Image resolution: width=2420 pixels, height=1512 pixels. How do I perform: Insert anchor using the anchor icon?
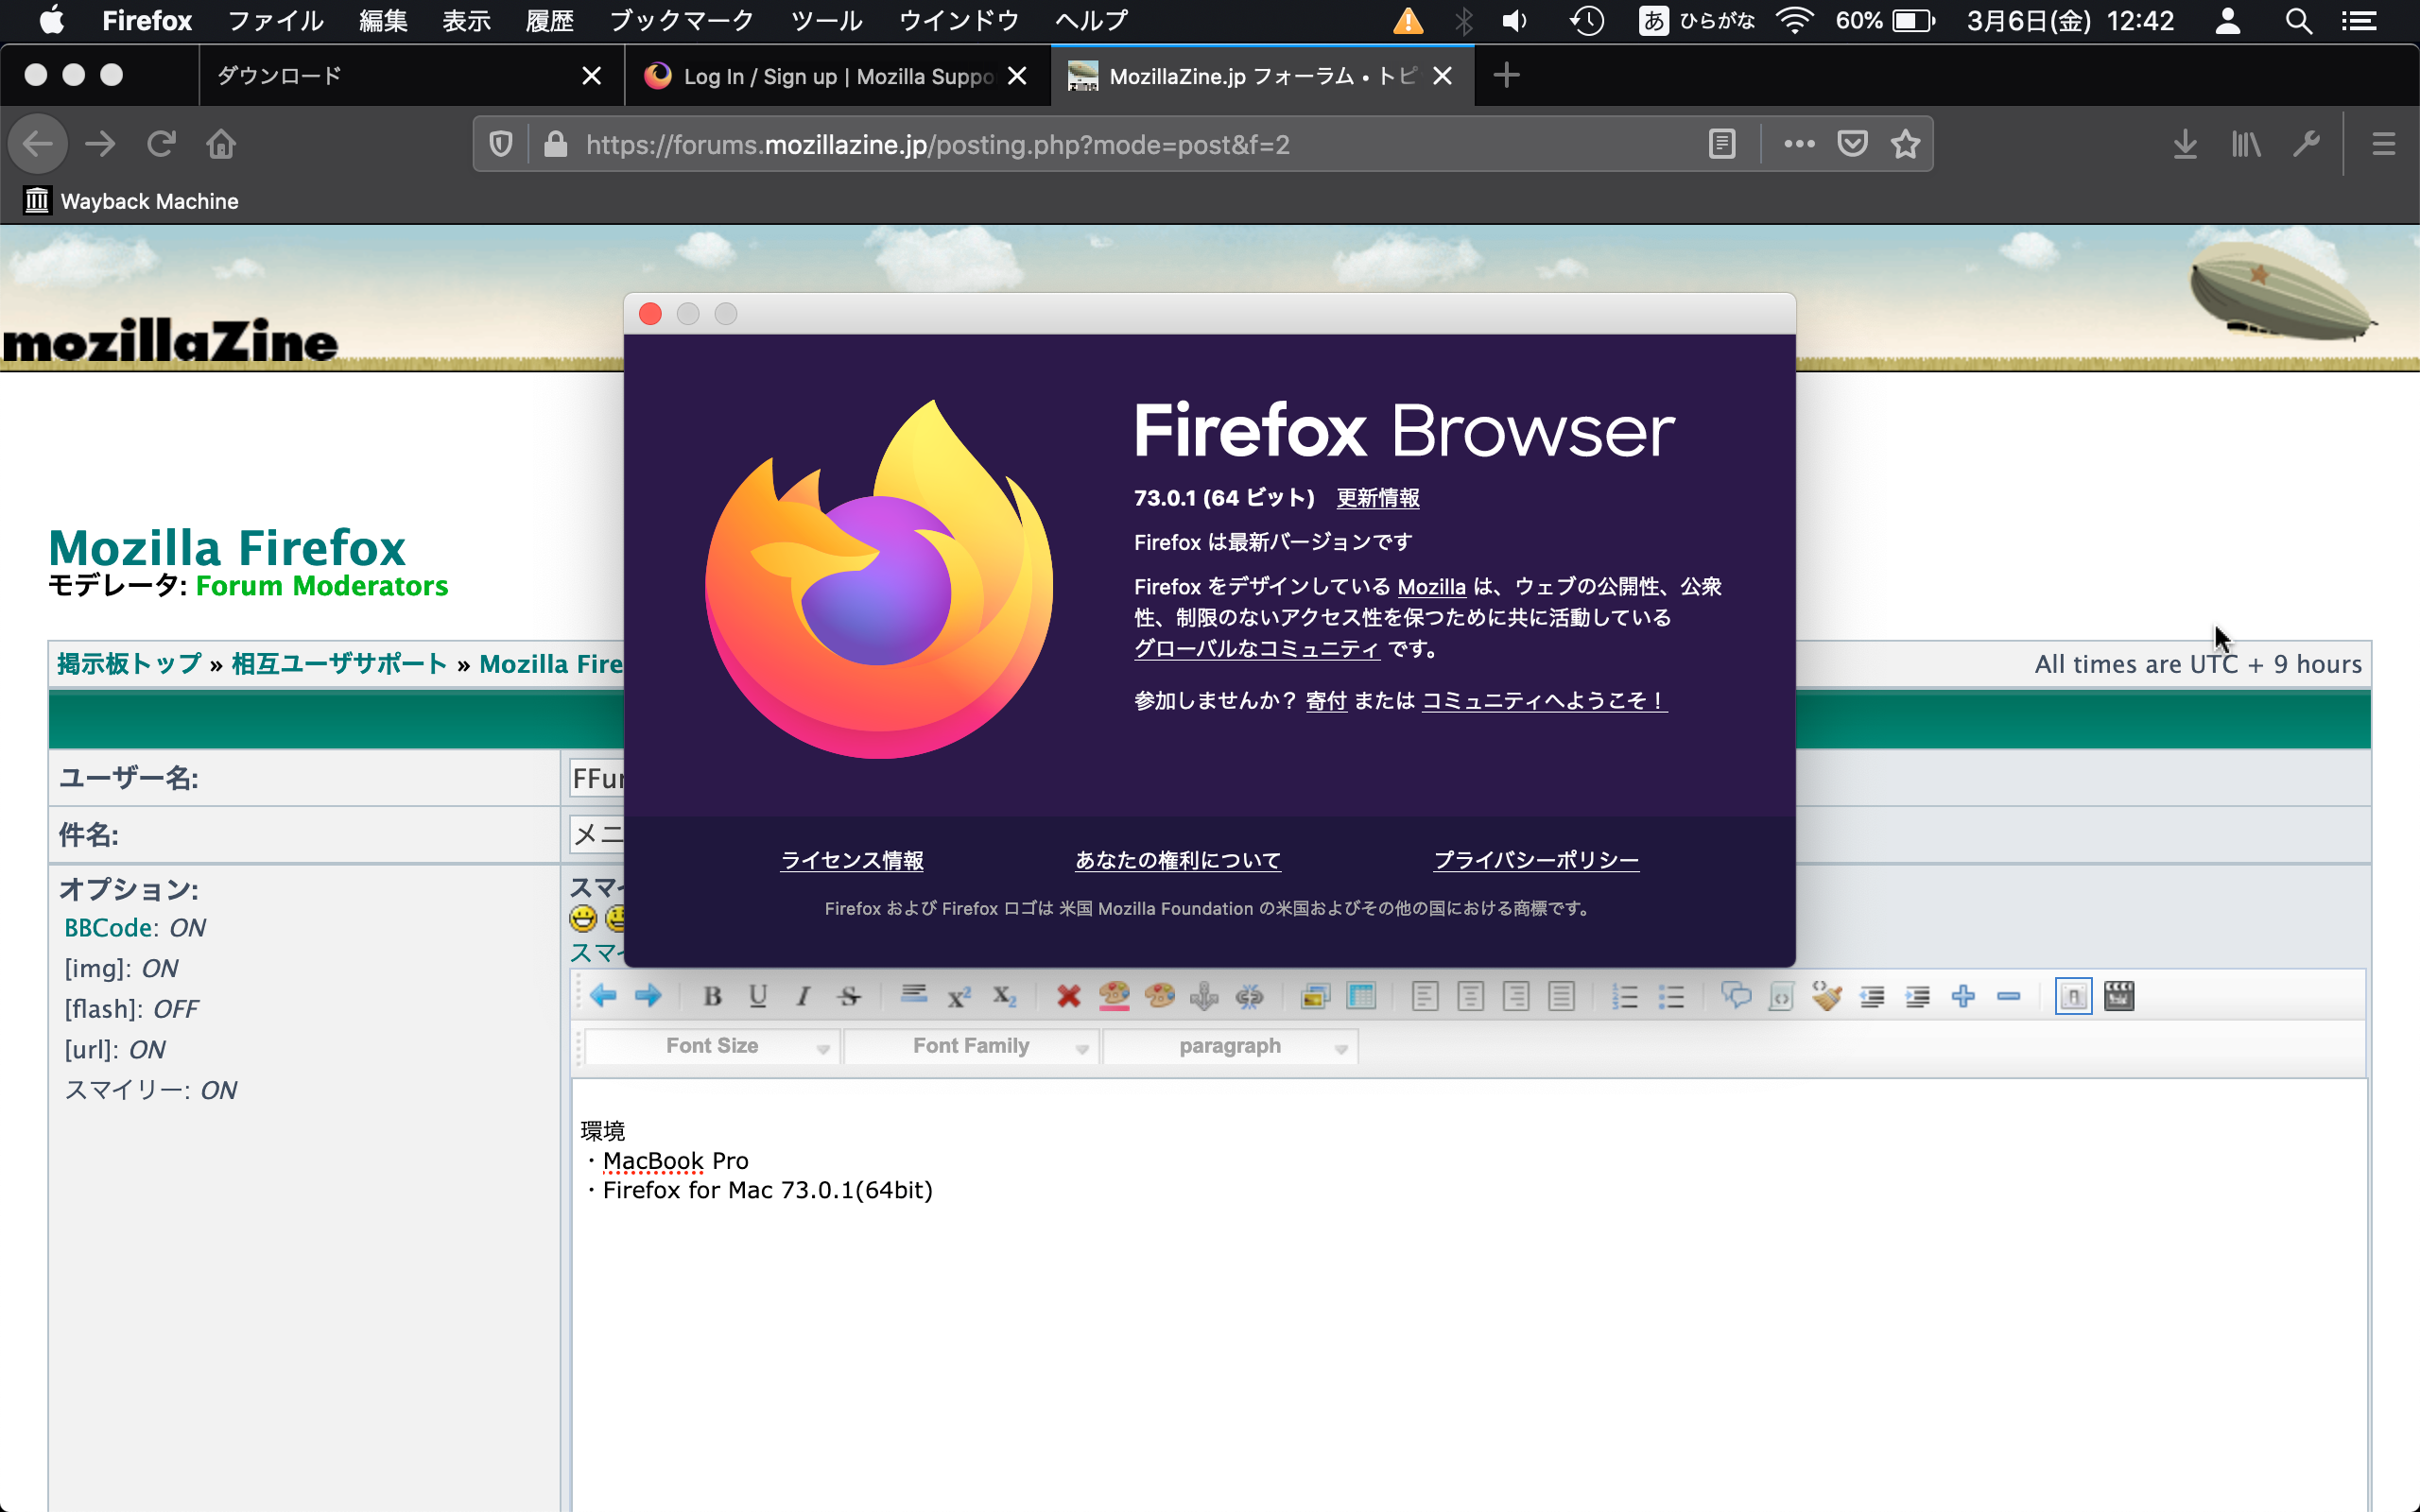click(1204, 996)
